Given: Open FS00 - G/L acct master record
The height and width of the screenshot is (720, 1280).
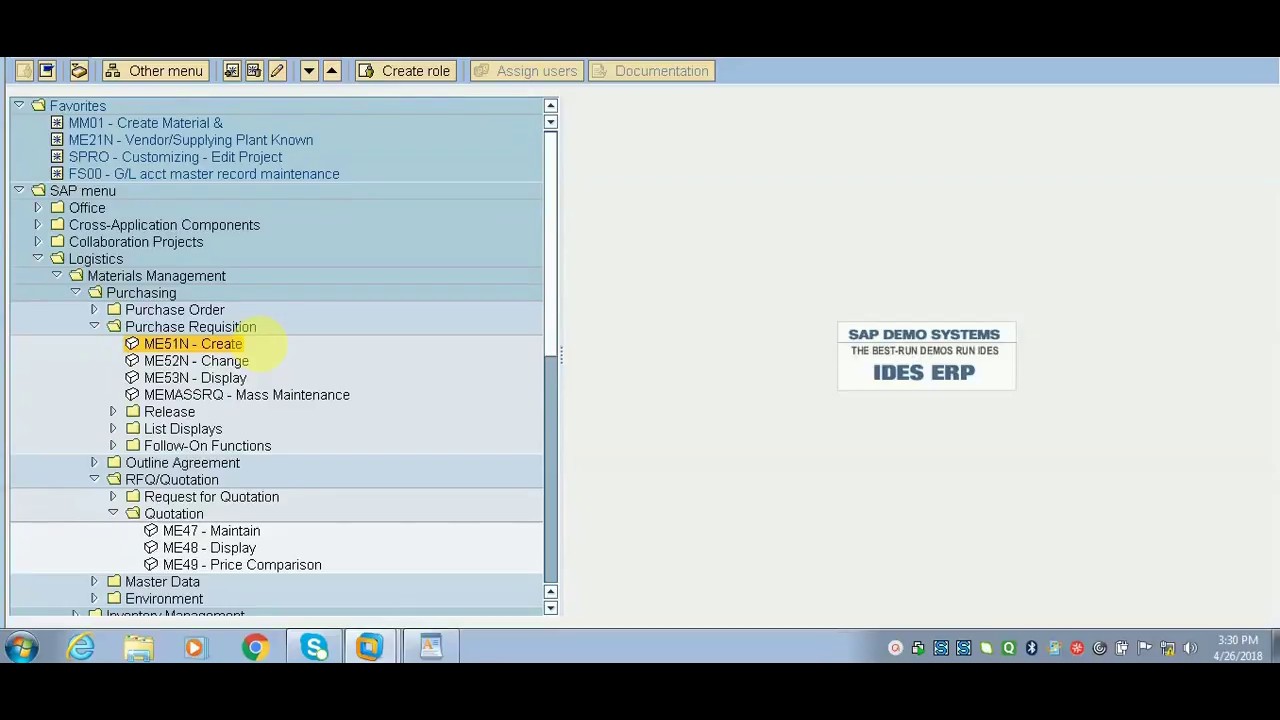Looking at the screenshot, I should click(x=204, y=174).
